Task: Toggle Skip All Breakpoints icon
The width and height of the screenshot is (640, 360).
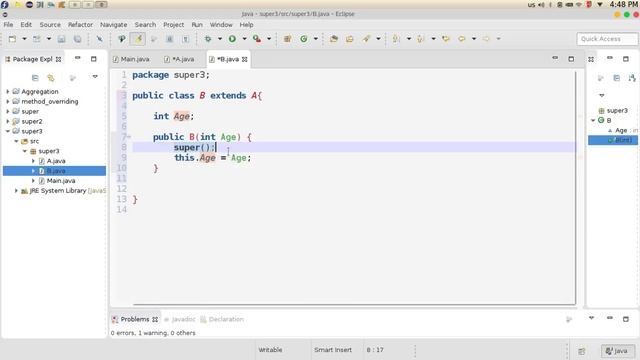Action: (100, 39)
